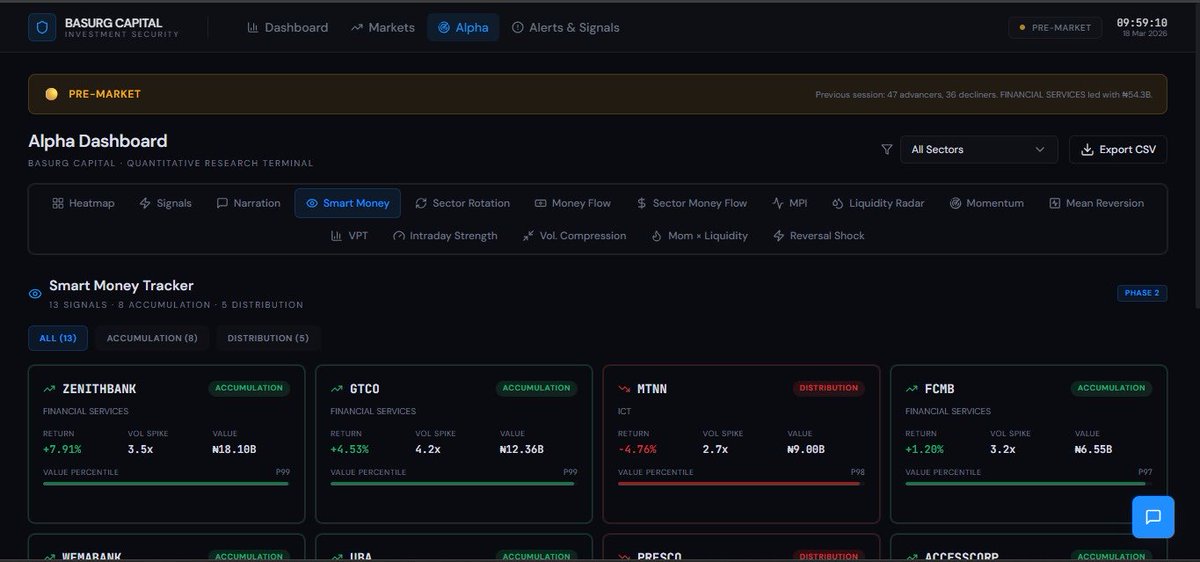Open the MTNN ticker card
Image resolution: width=1200 pixels, height=562 pixels.
741,444
